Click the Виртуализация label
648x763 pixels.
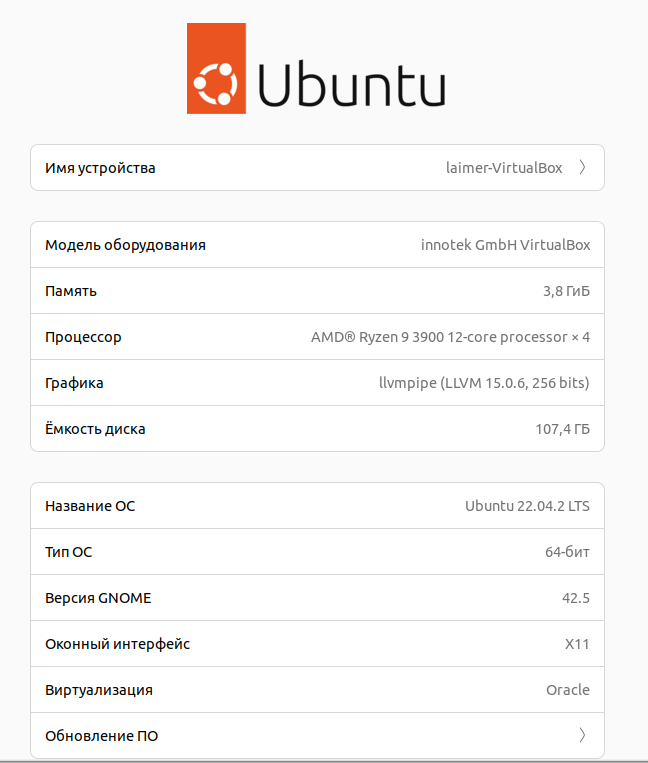click(99, 690)
